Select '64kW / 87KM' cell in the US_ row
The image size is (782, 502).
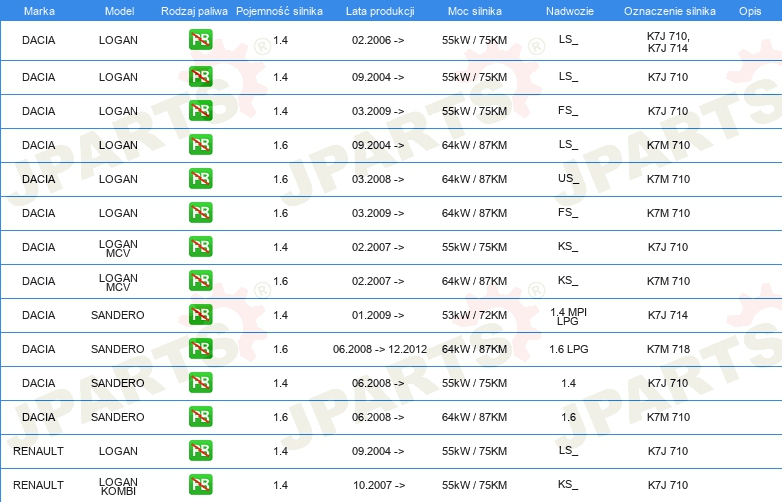click(x=474, y=179)
